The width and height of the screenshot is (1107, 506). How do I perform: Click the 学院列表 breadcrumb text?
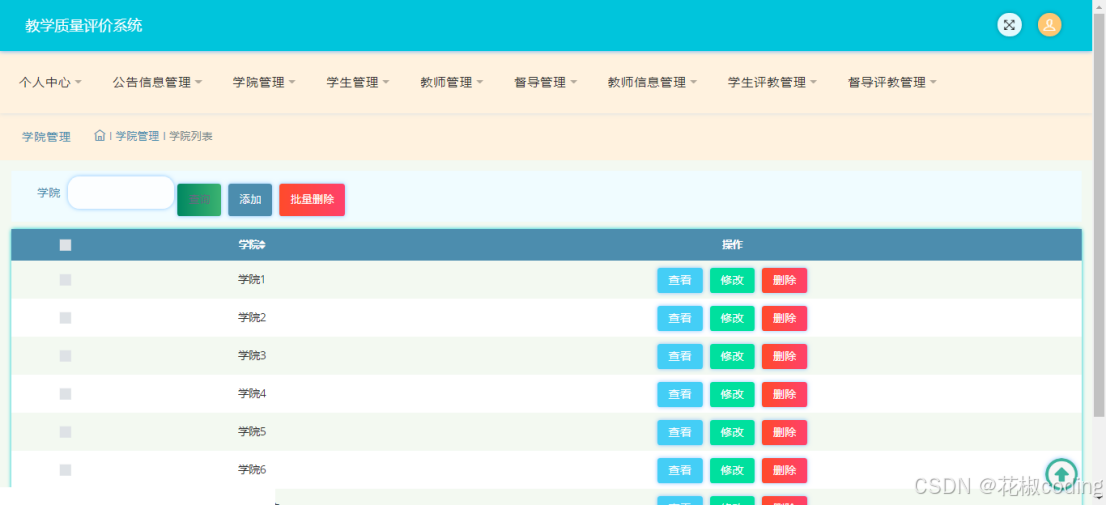point(191,136)
